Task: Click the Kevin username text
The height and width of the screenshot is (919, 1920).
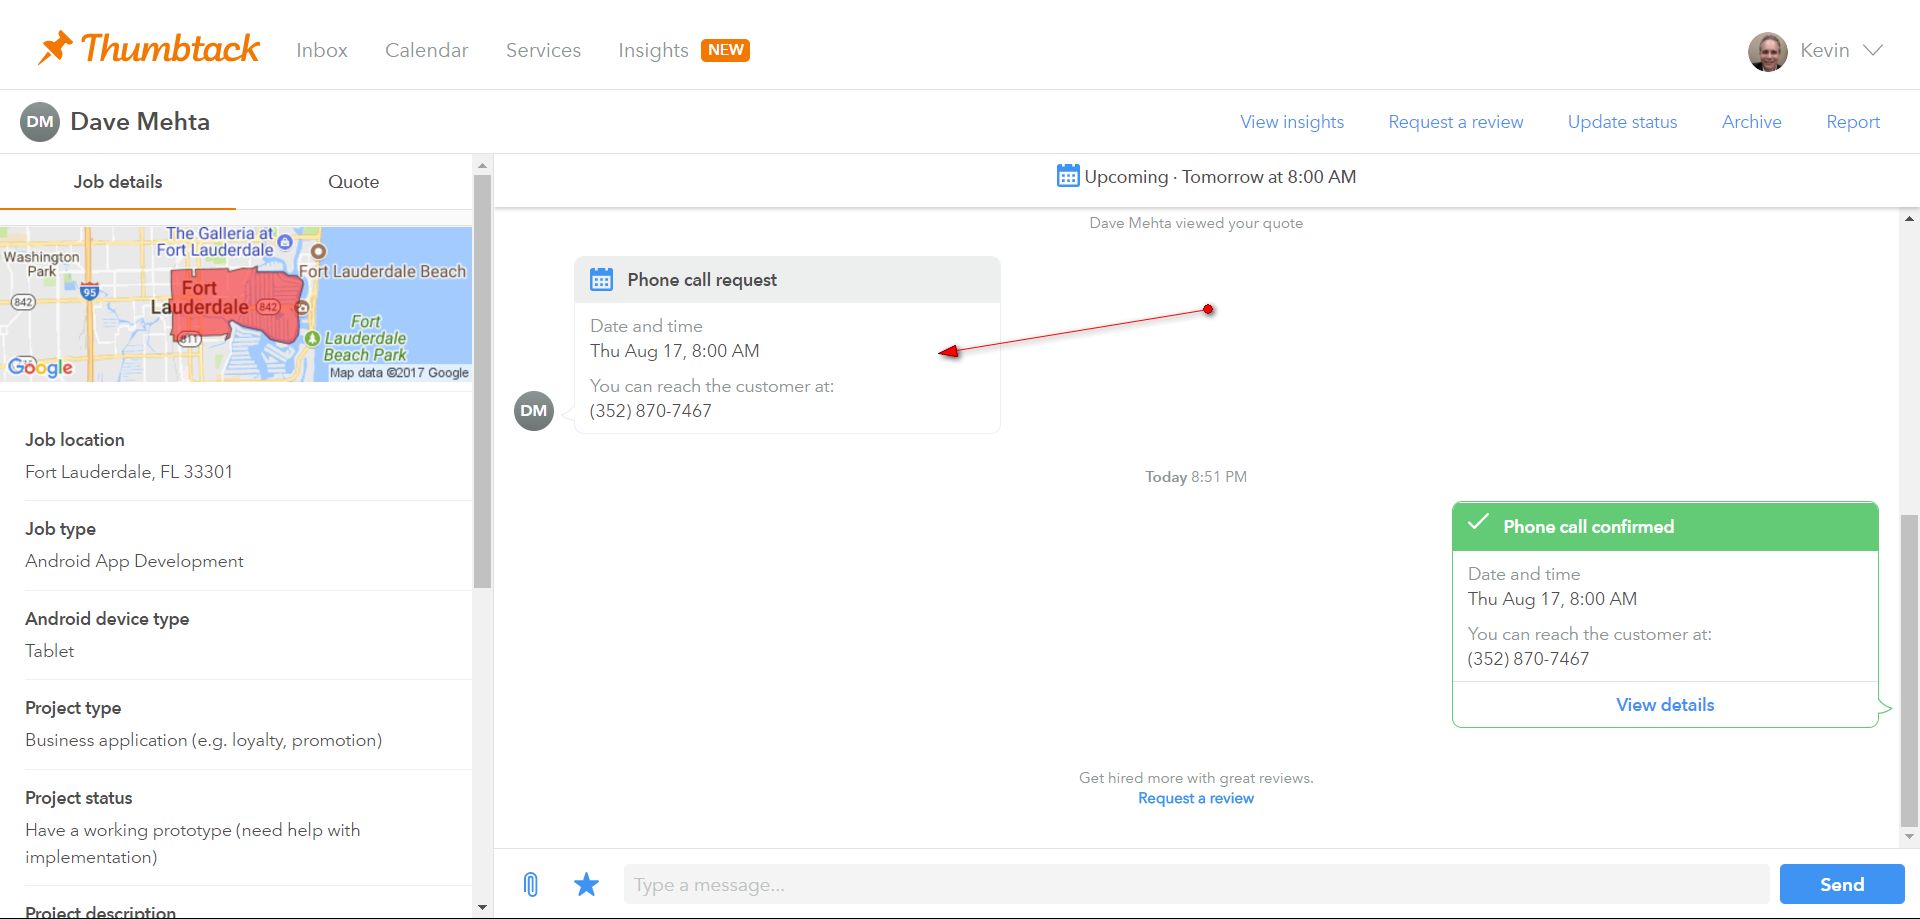Action: click(x=1825, y=50)
